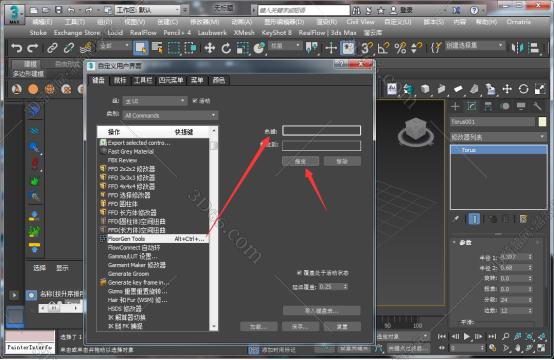Click the Play Animation button
Image resolution: width=554 pixels, height=360 pixels.
pos(467,336)
